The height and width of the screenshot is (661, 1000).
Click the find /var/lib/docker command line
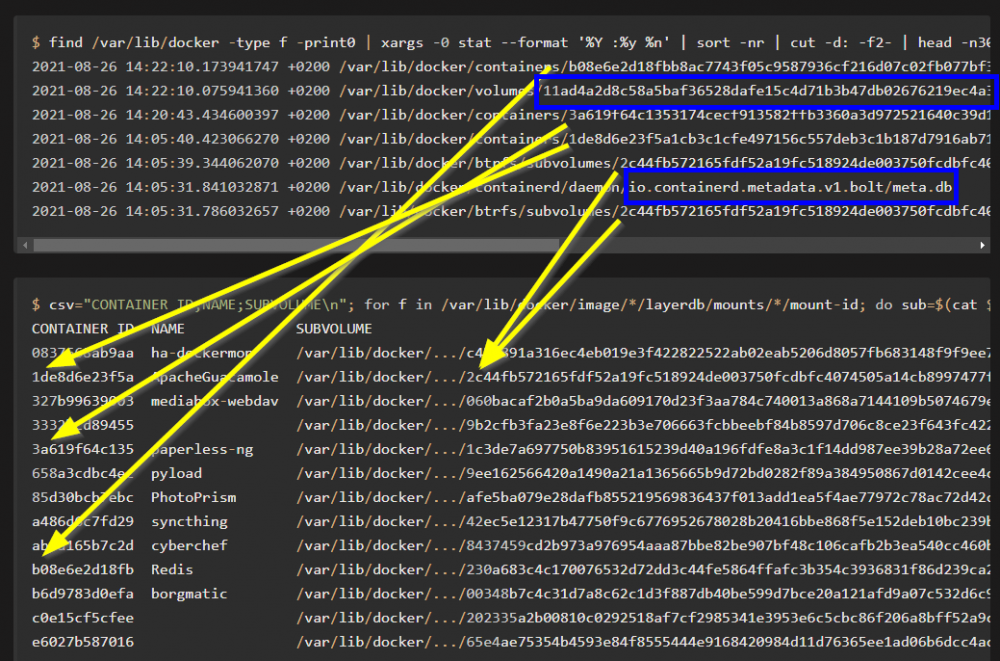click(x=510, y=42)
